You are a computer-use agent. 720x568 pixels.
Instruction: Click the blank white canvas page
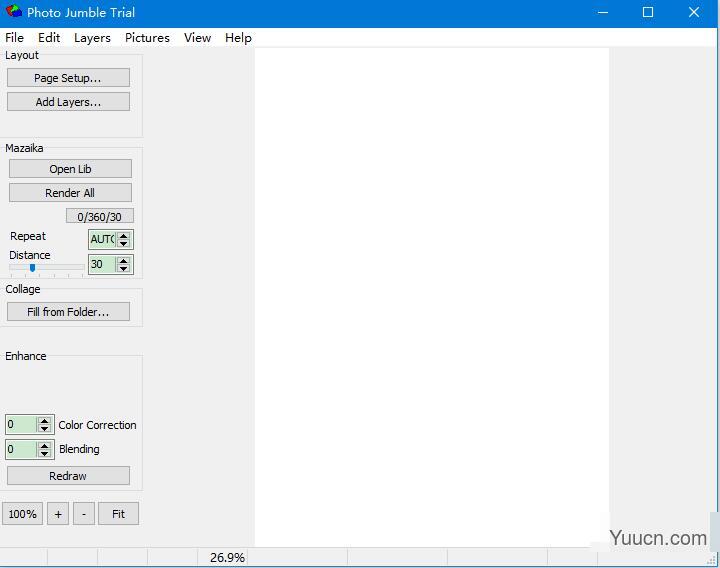(432, 297)
